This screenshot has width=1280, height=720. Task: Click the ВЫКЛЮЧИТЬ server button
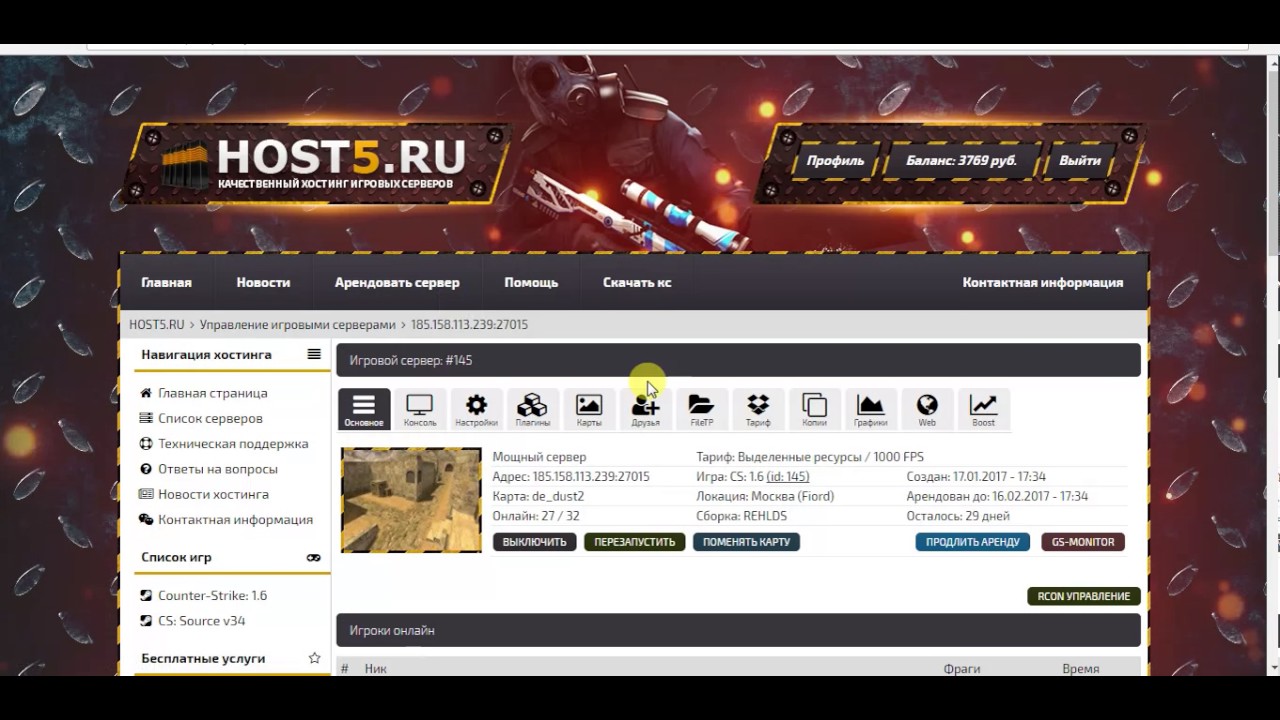tap(534, 542)
